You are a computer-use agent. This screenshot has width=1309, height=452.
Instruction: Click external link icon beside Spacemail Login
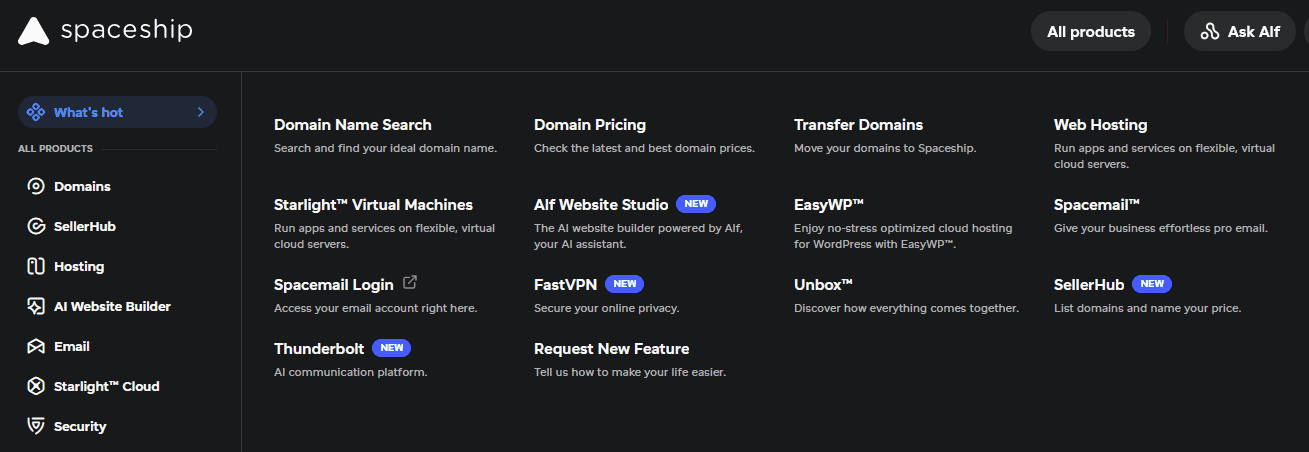click(410, 284)
